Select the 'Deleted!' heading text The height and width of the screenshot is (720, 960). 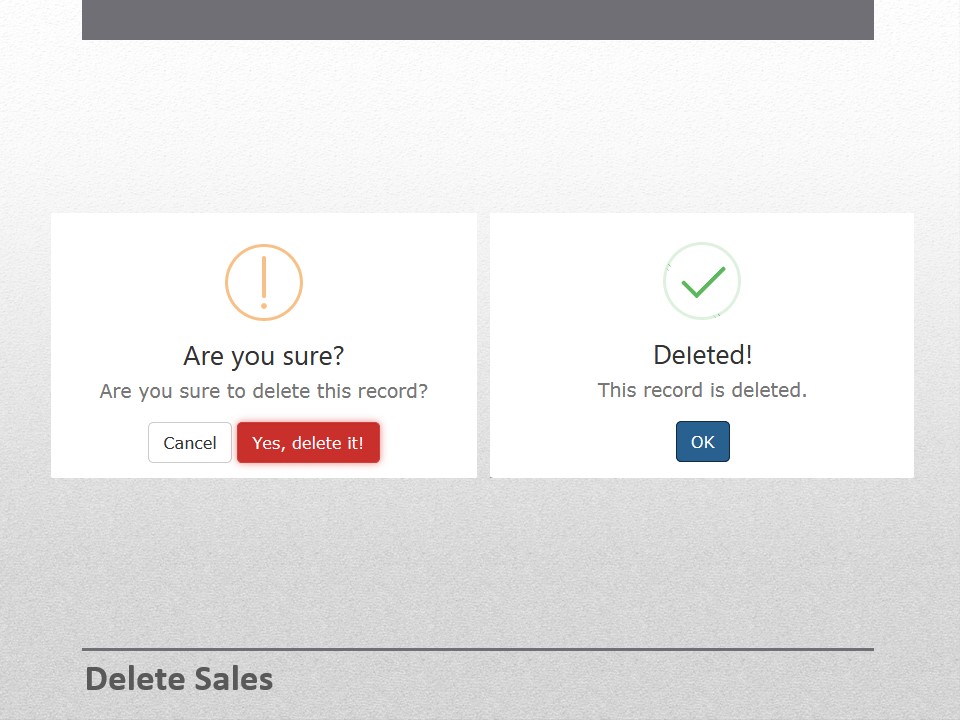pyautogui.click(x=702, y=354)
